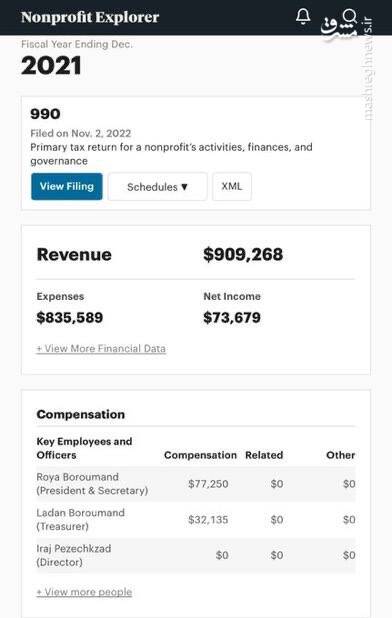Open notifications via the bell icon
The image size is (392, 618).
[303, 17]
